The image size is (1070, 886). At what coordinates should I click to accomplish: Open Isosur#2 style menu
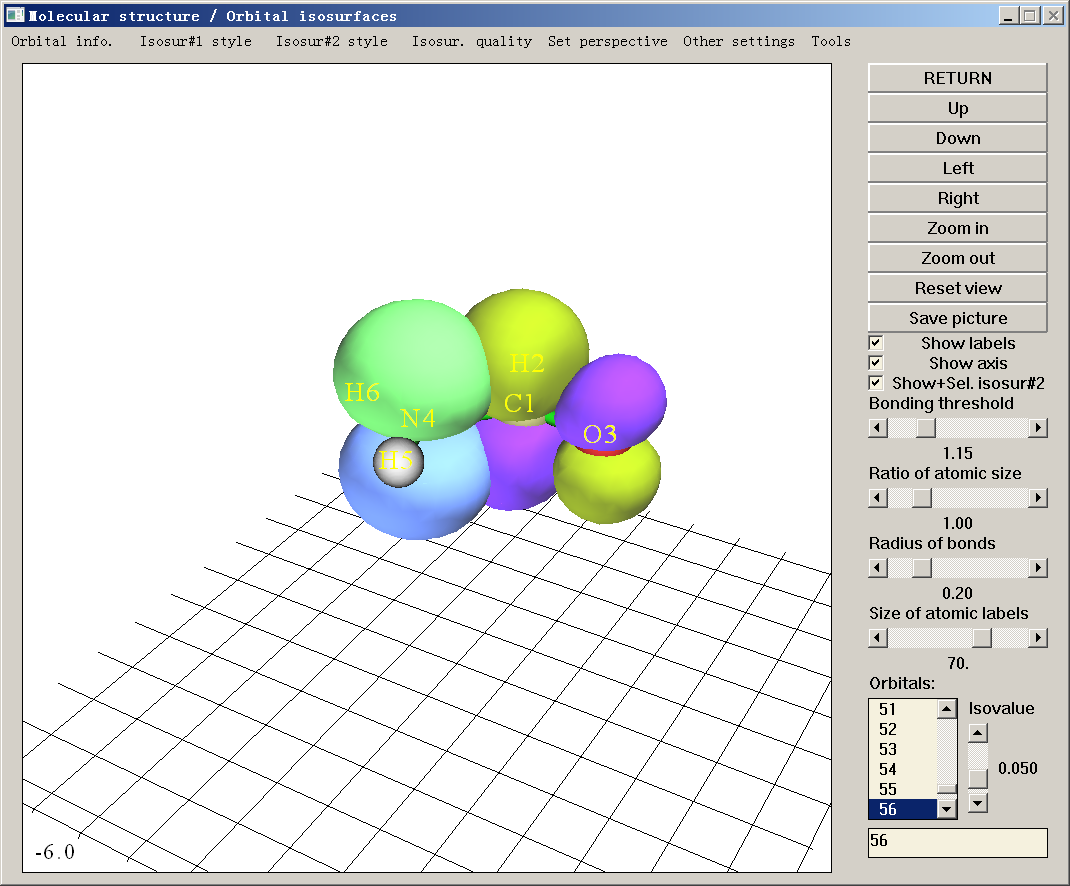point(332,42)
